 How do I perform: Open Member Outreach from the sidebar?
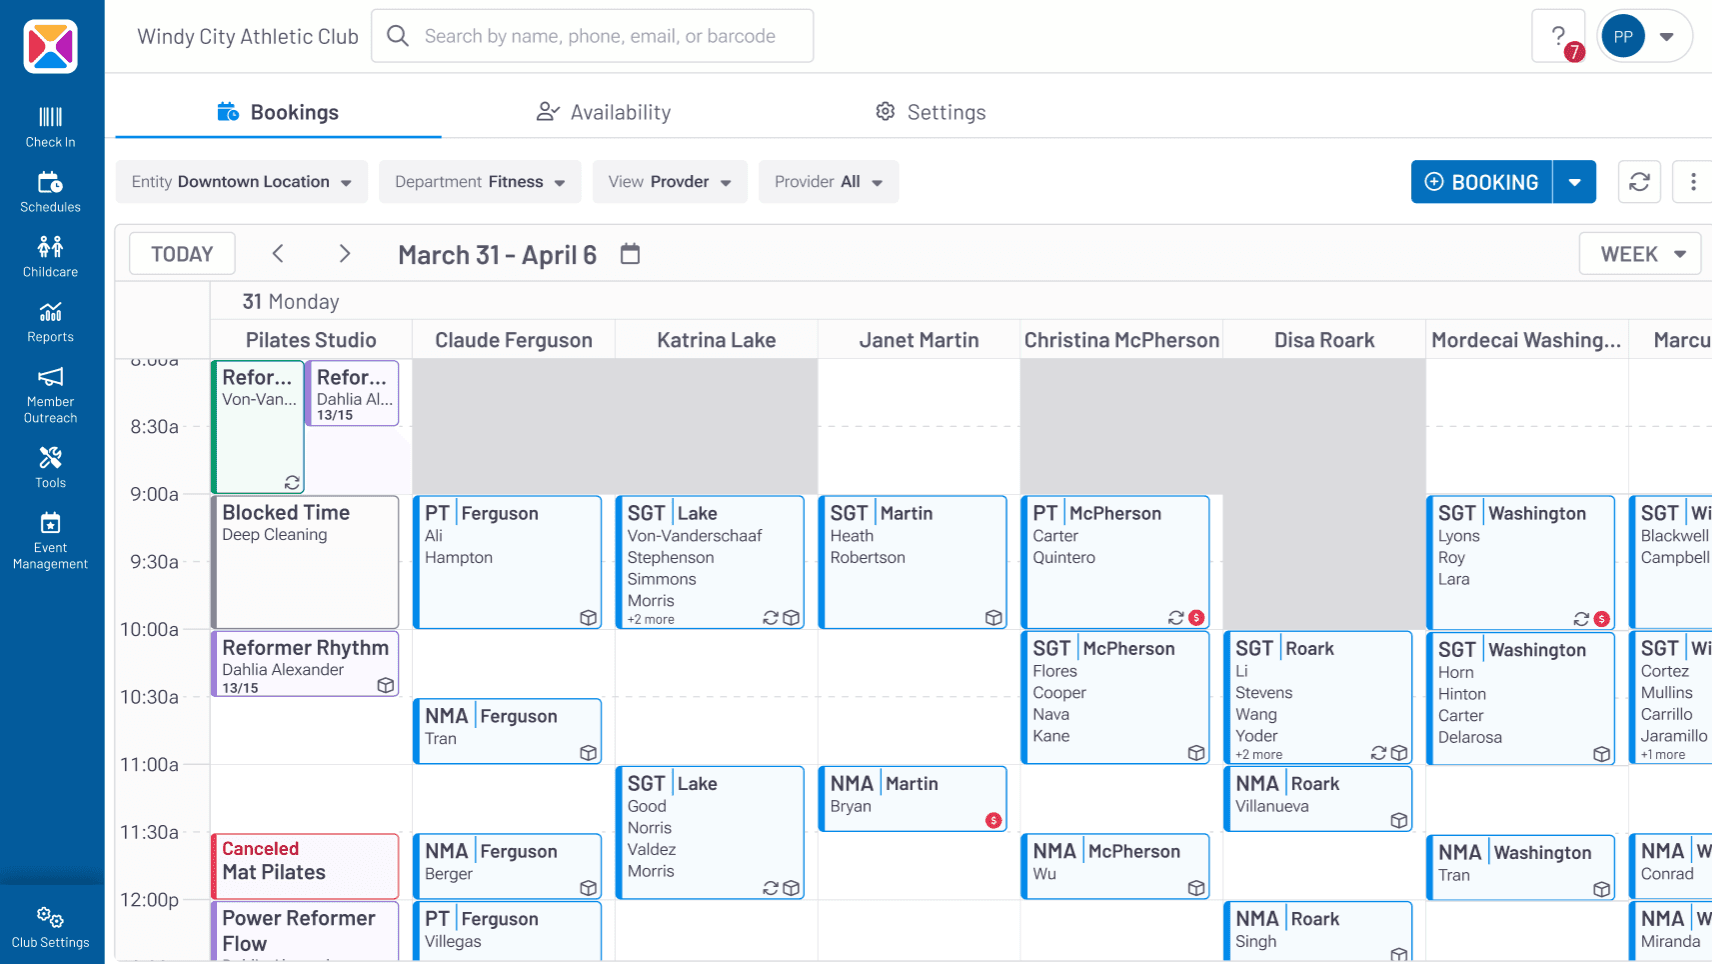click(x=50, y=388)
